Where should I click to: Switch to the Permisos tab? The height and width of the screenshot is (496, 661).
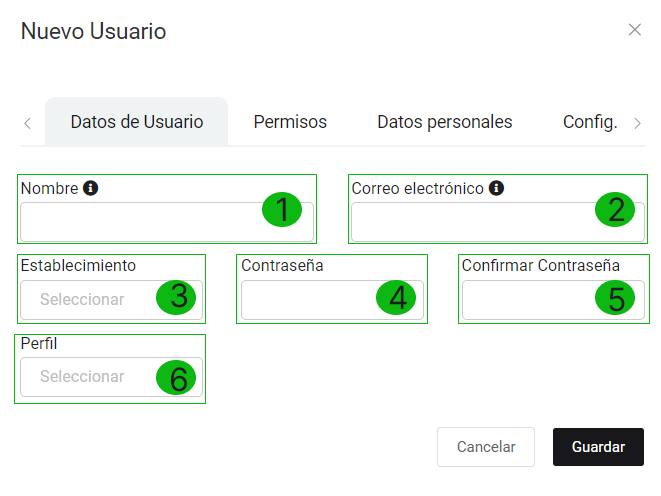290,122
